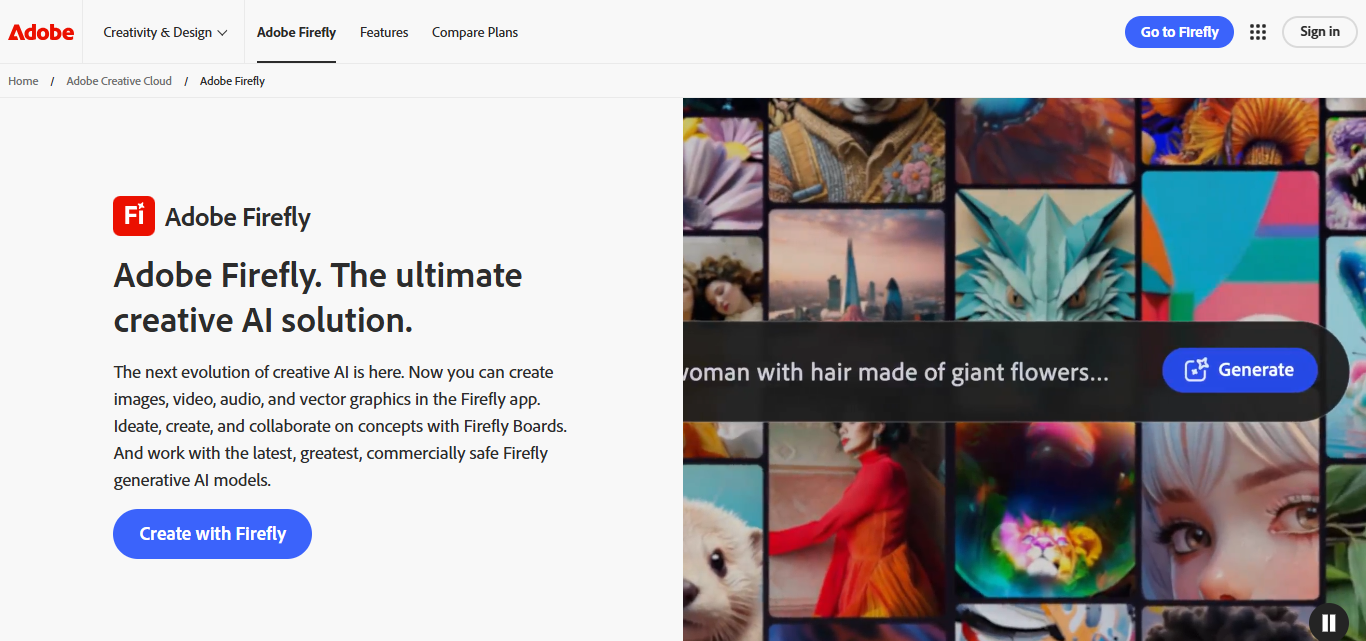Click the Sign in button

[x=1320, y=32]
